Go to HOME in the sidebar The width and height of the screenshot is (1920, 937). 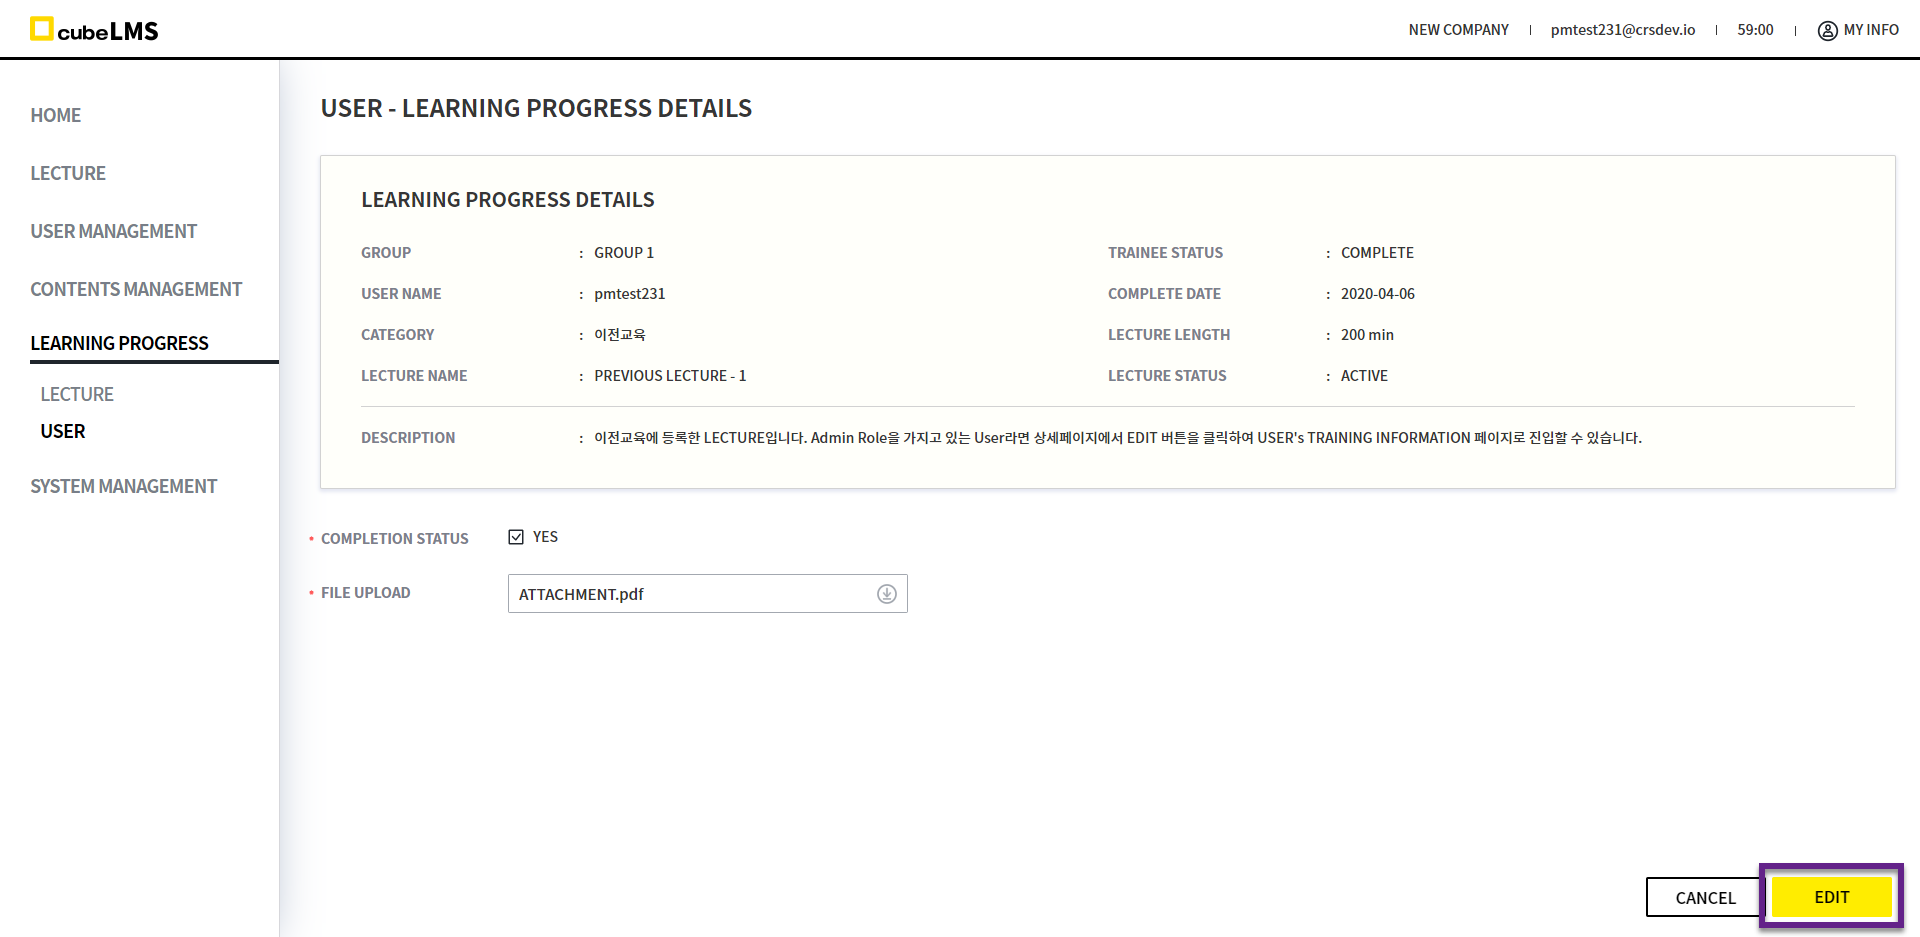pyautogui.click(x=56, y=115)
